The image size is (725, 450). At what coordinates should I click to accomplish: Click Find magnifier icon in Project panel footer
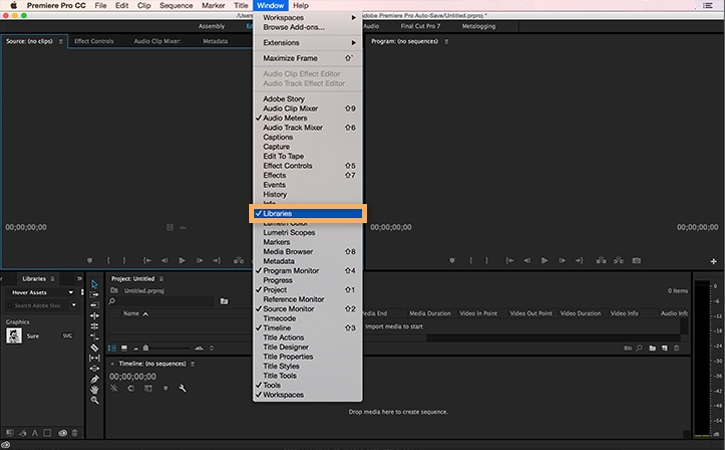coord(639,348)
